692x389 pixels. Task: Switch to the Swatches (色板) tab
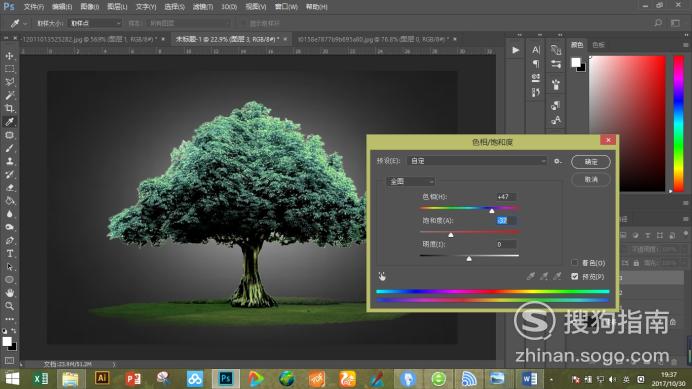click(598, 45)
